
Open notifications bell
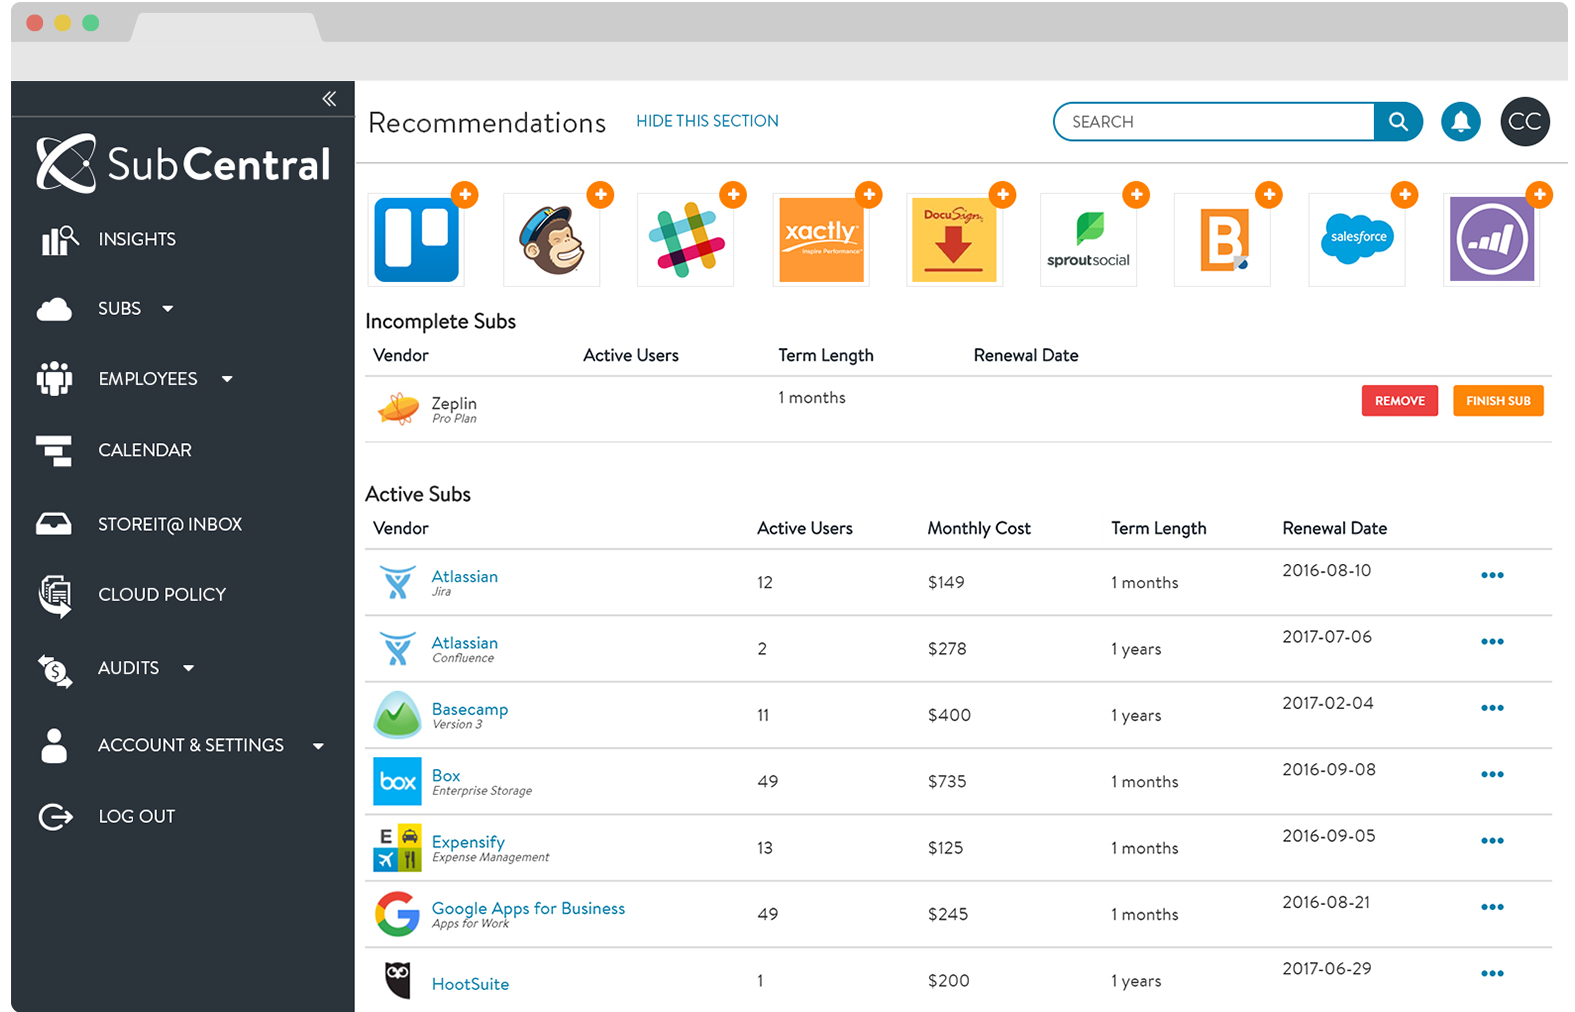coord(1460,122)
